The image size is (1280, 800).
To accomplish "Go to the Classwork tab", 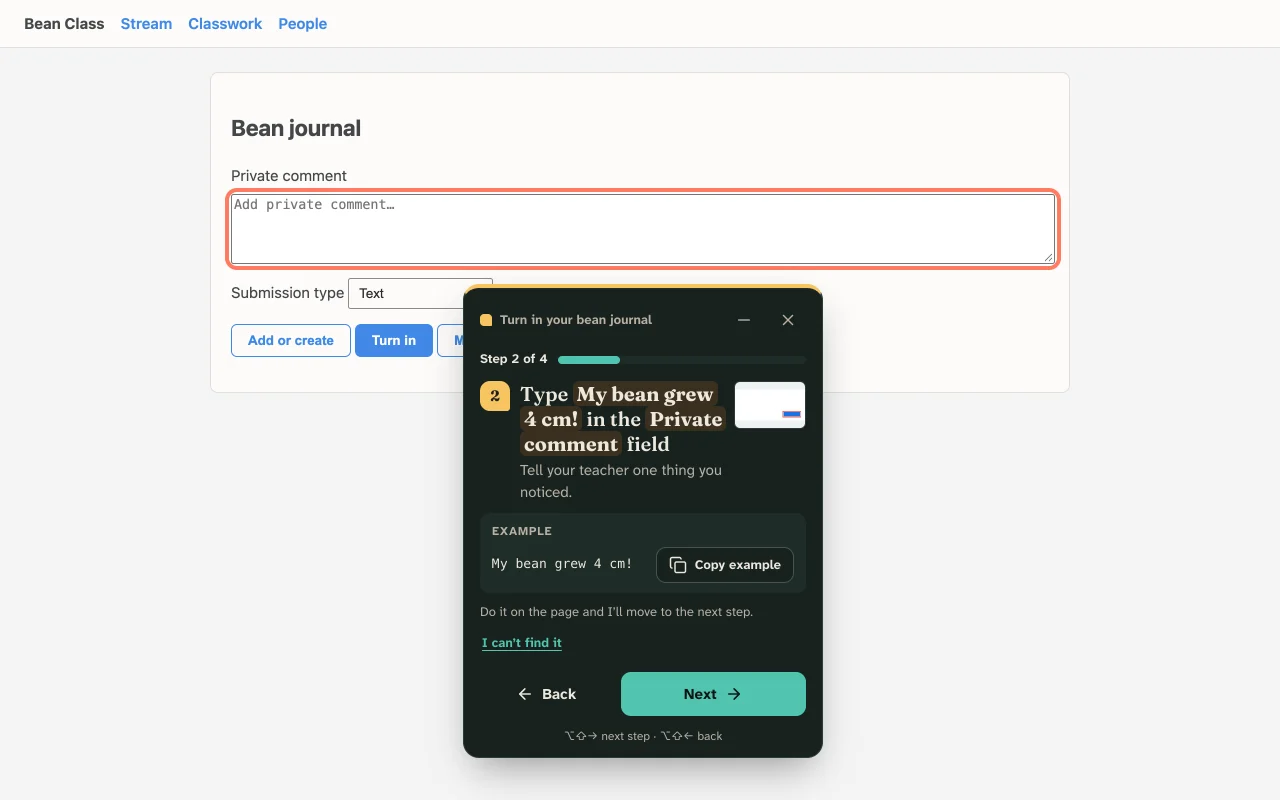I will (x=225, y=24).
